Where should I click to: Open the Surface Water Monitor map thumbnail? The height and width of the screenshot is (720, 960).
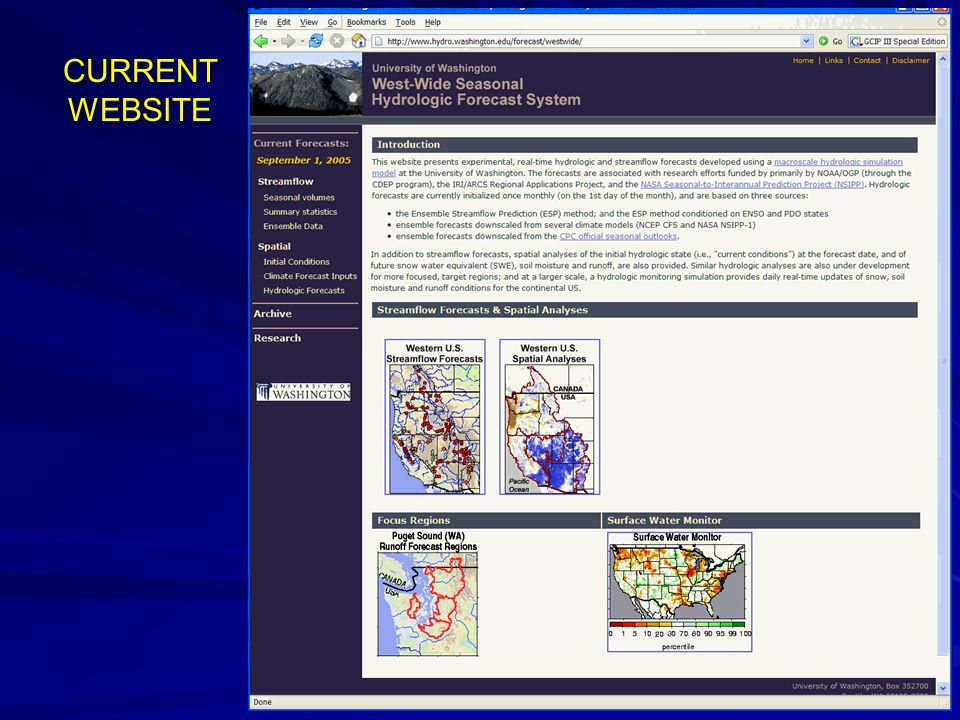coord(680,592)
